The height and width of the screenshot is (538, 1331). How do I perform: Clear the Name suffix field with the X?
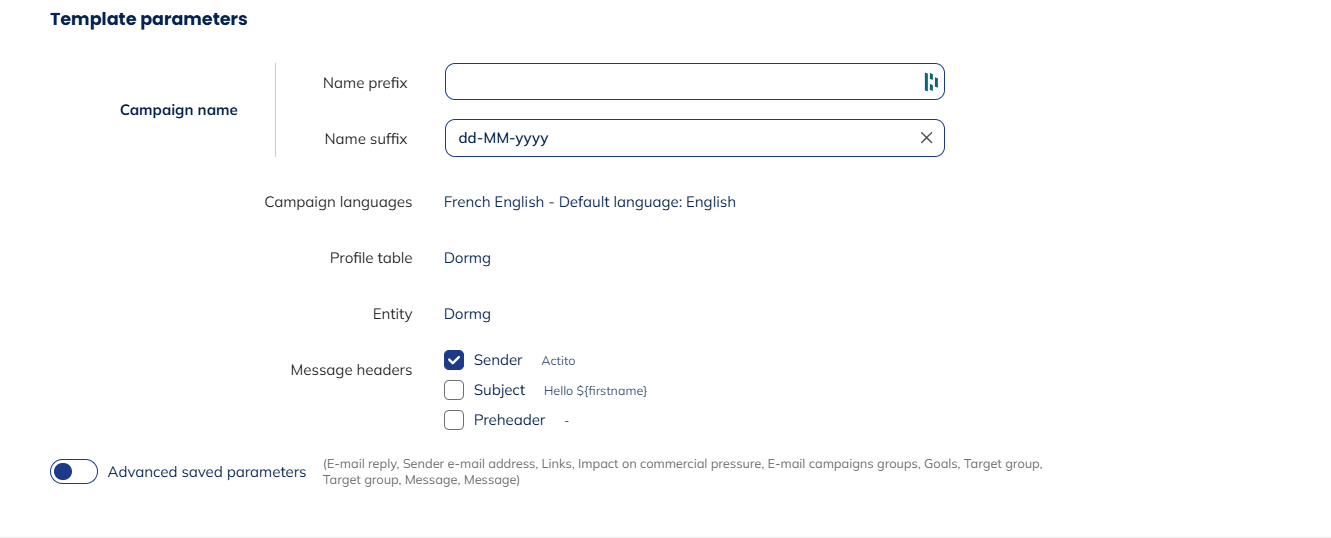coord(926,138)
